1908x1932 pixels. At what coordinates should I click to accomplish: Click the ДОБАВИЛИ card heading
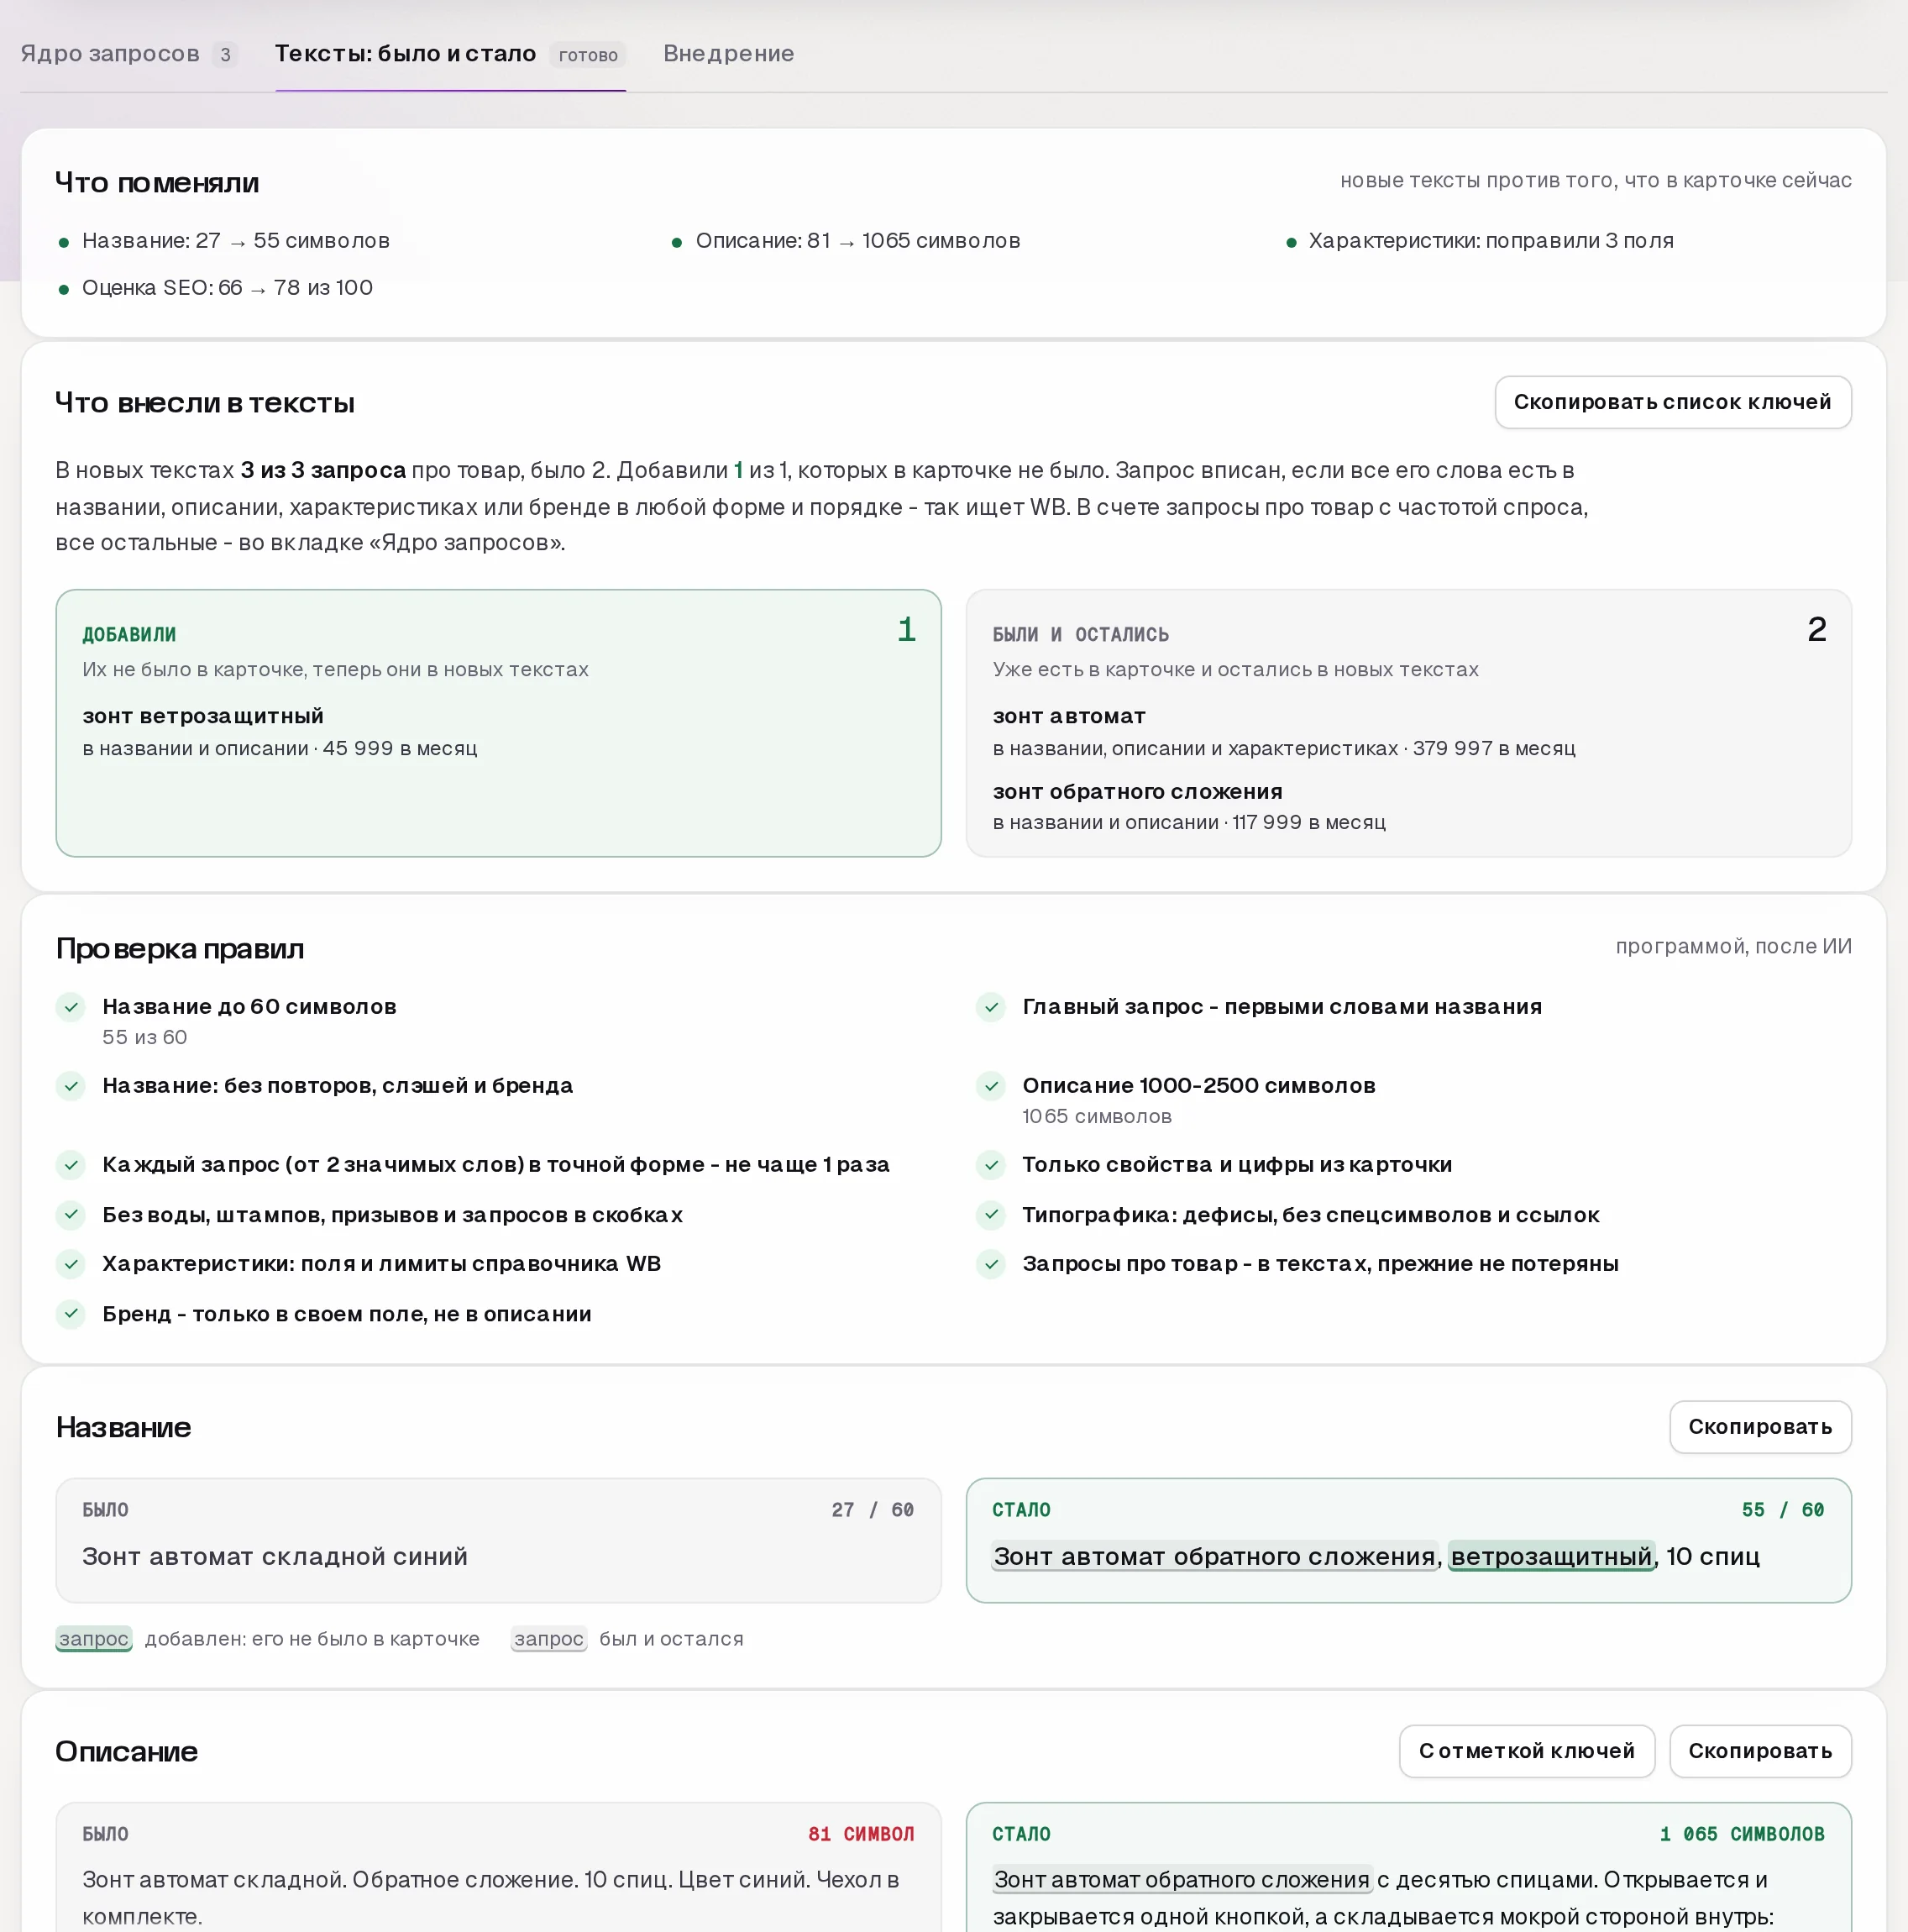(x=129, y=635)
